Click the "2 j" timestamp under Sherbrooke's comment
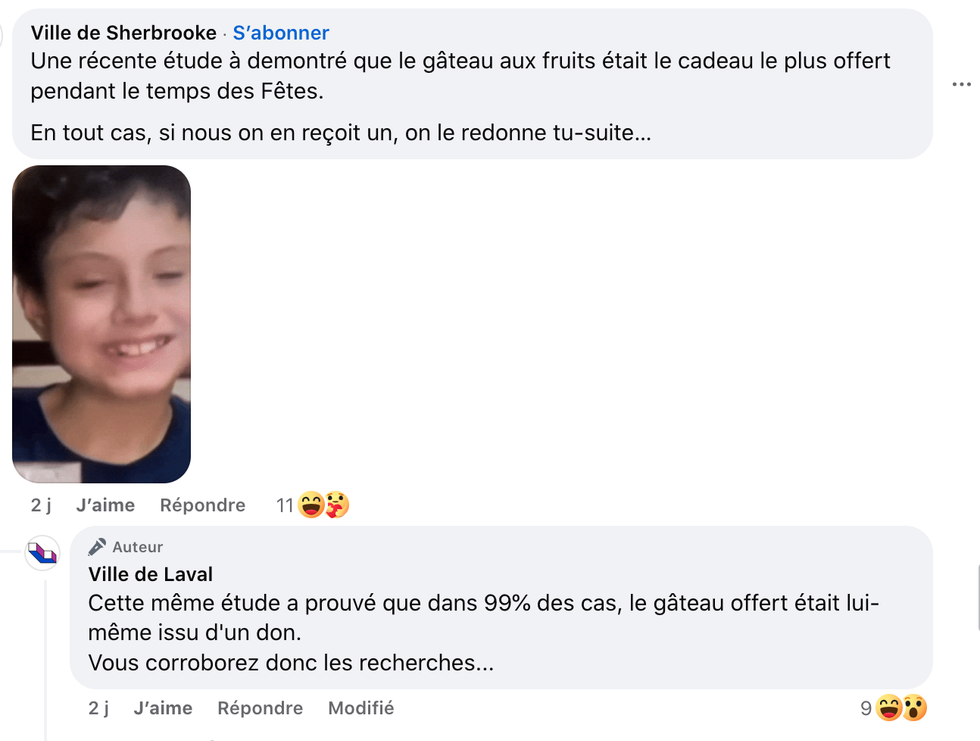 (41, 505)
